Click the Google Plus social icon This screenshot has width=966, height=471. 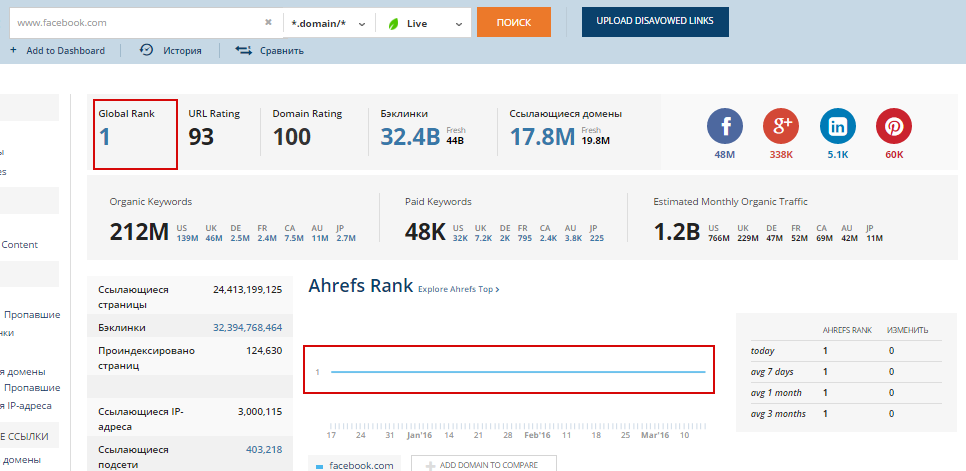[781, 127]
